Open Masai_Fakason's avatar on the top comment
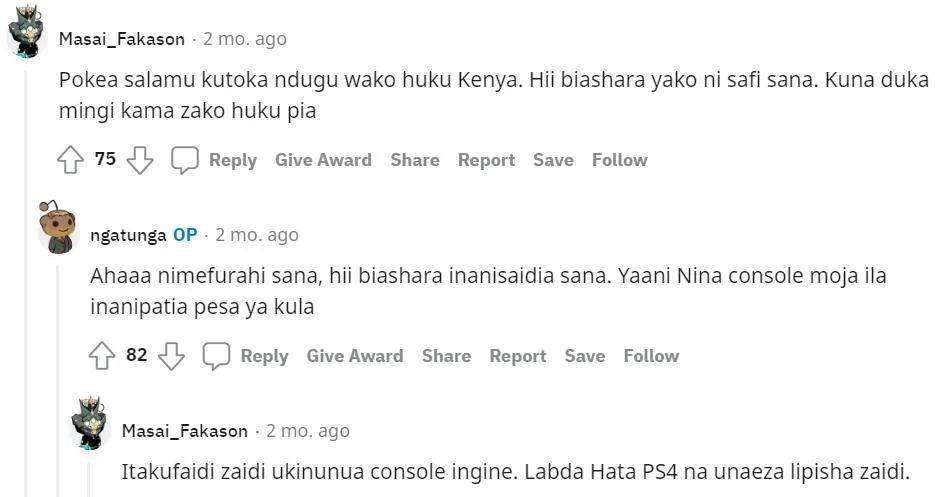This screenshot has width=935, height=497. pyautogui.click(x=28, y=34)
